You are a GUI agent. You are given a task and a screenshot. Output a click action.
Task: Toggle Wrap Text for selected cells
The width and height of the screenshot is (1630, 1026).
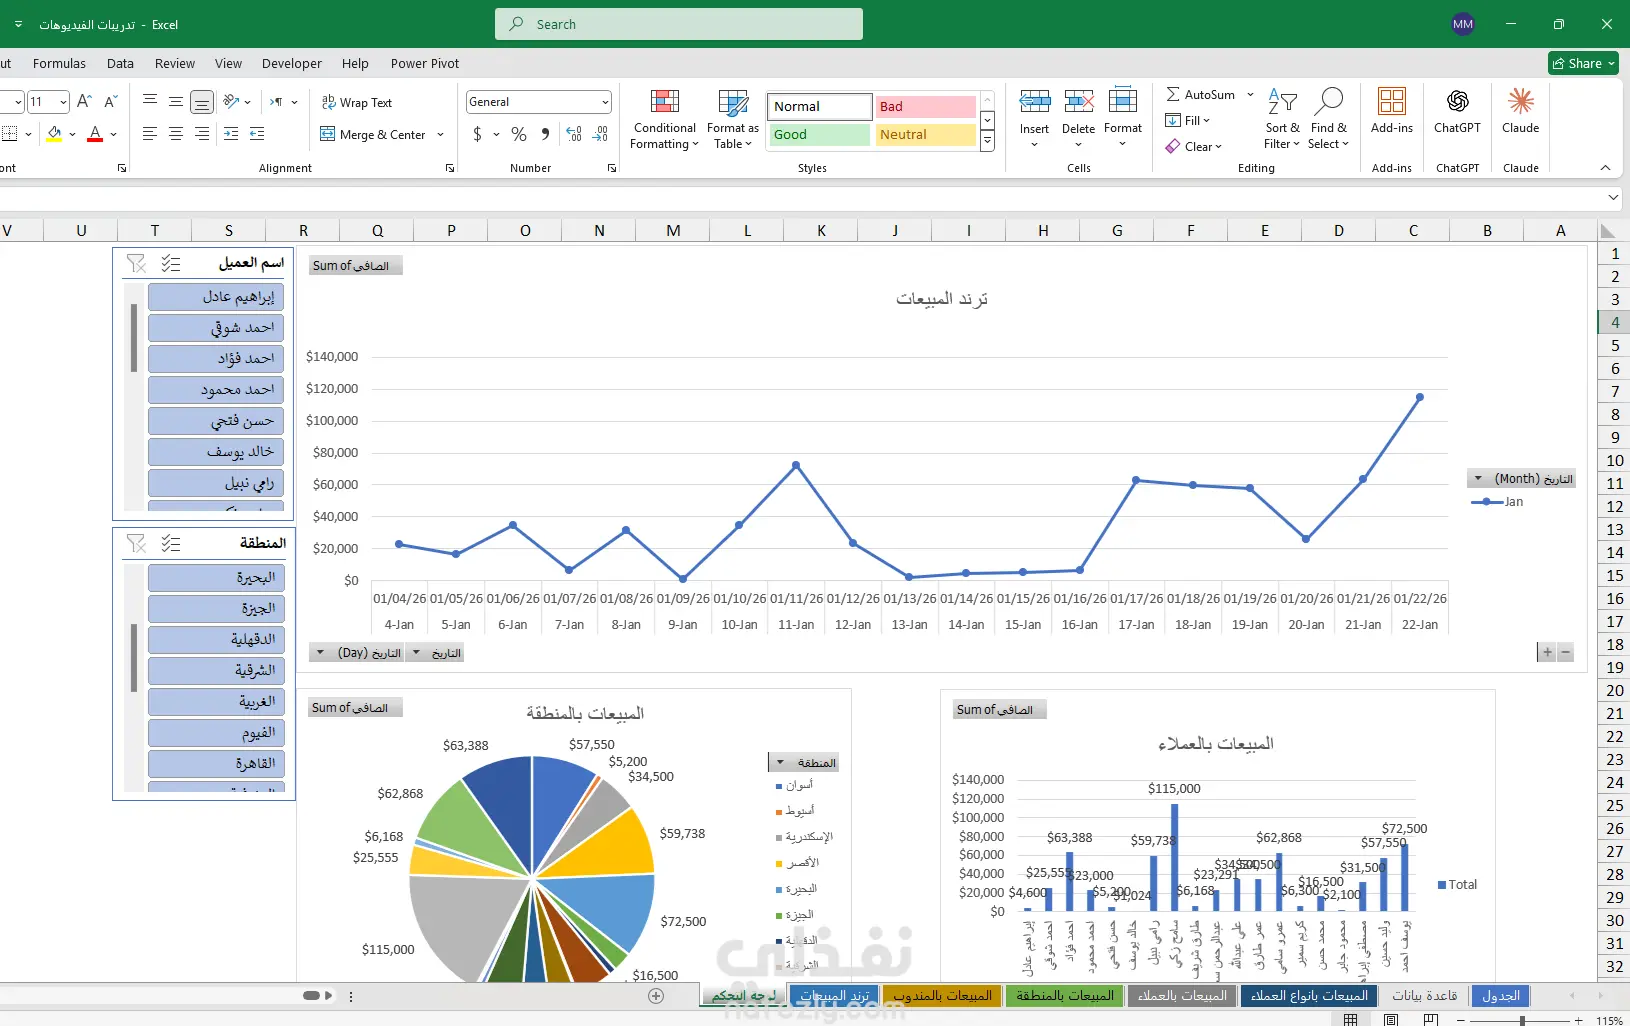(x=357, y=102)
